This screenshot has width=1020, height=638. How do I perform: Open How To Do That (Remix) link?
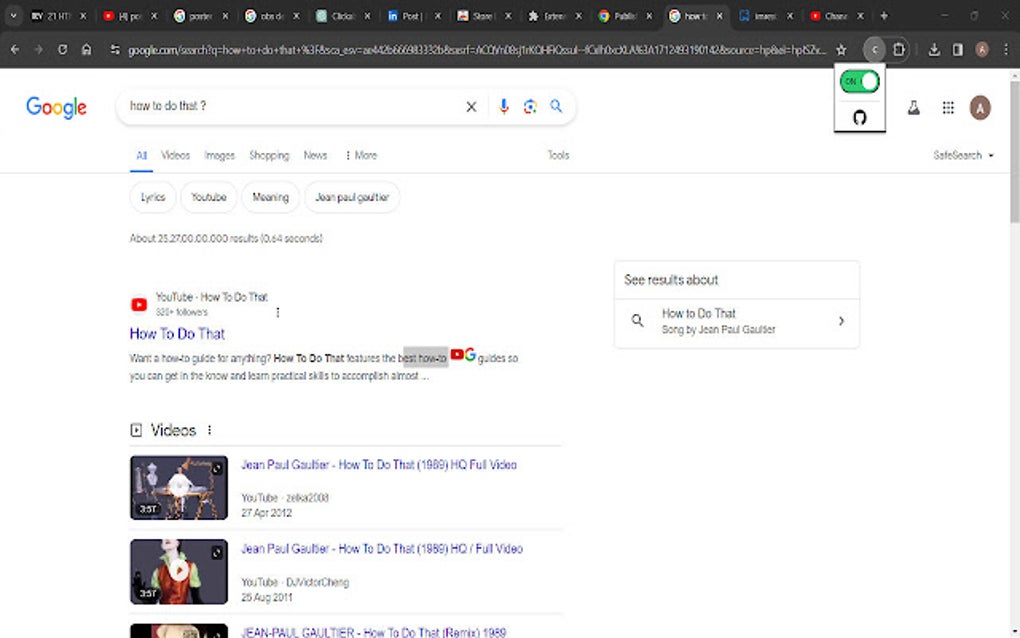pos(373,632)
